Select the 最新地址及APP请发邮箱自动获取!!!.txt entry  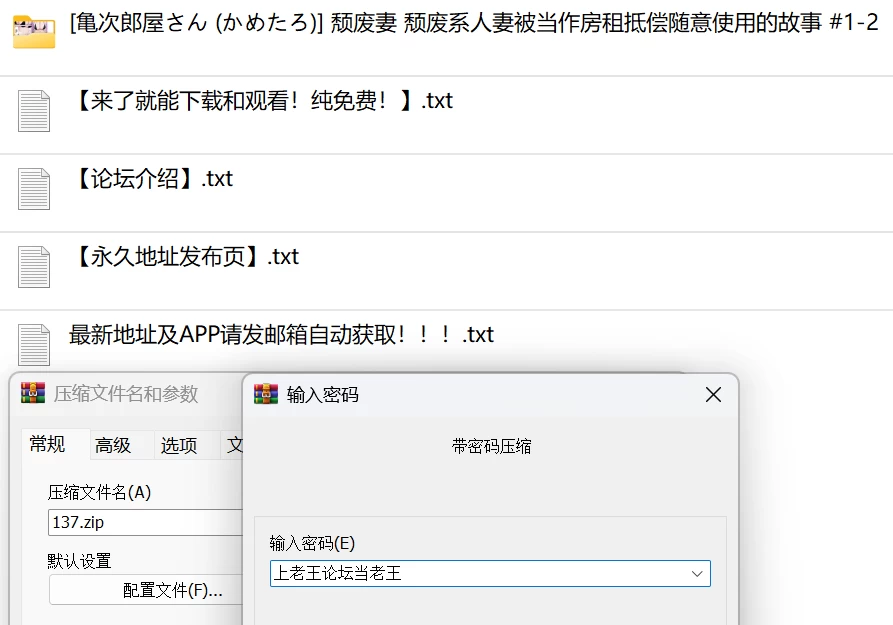[x=281, y=335]
